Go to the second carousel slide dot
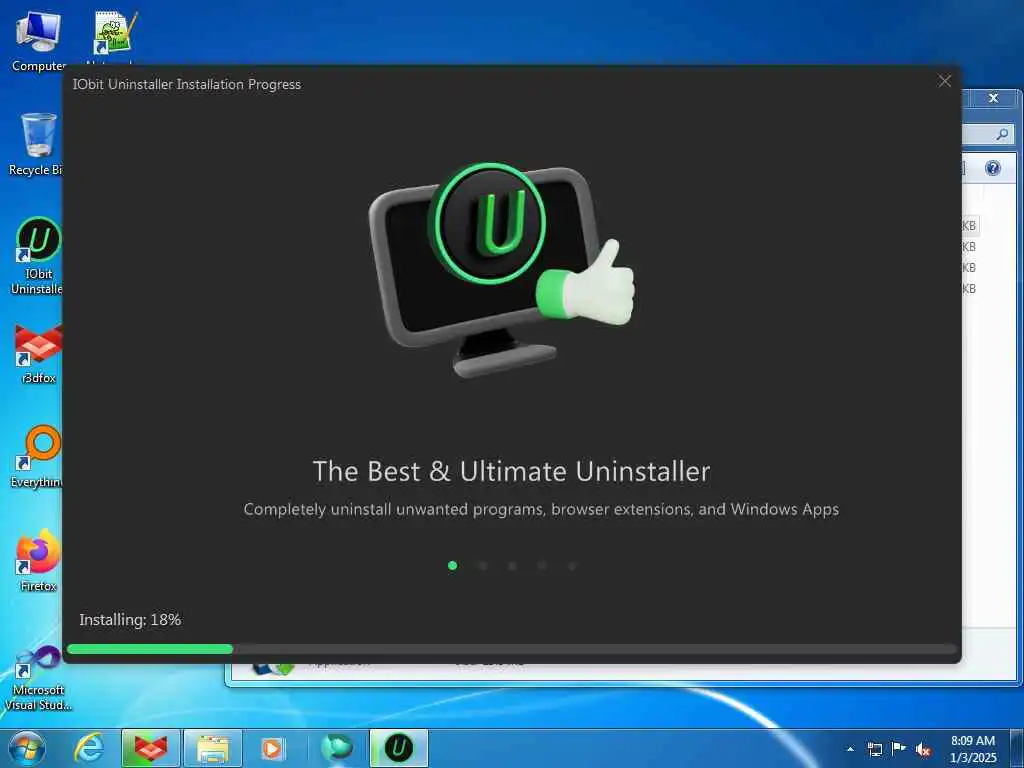 (x=483, y=566)
